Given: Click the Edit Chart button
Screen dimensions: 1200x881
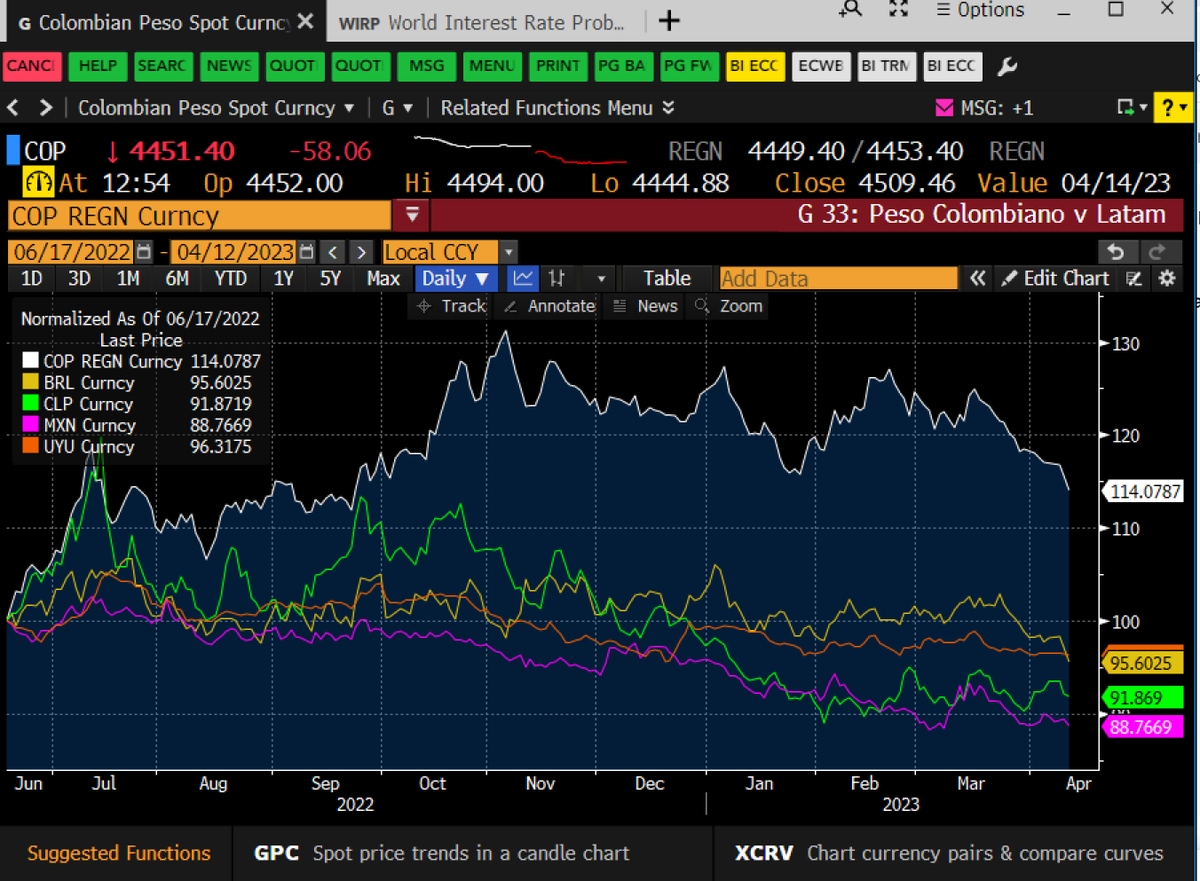Looking at the screenshot, I should pos(1056,279).
